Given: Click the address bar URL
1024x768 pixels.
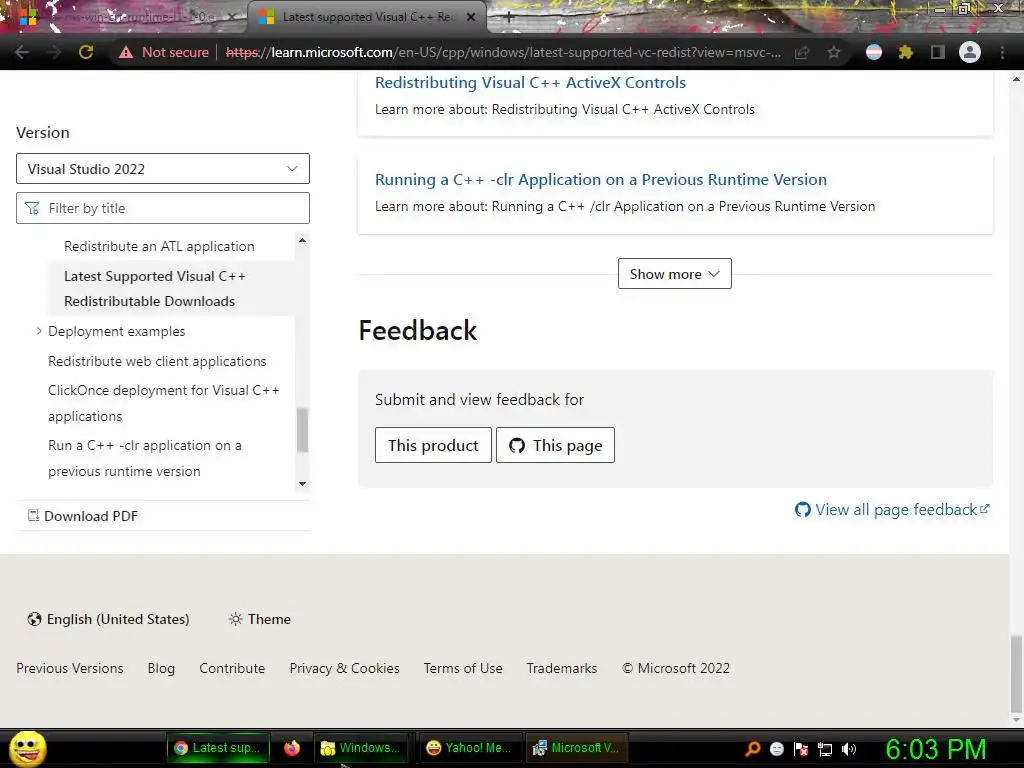Looking at the screenshot, I should pyautogui.click(x=503, y=52).
